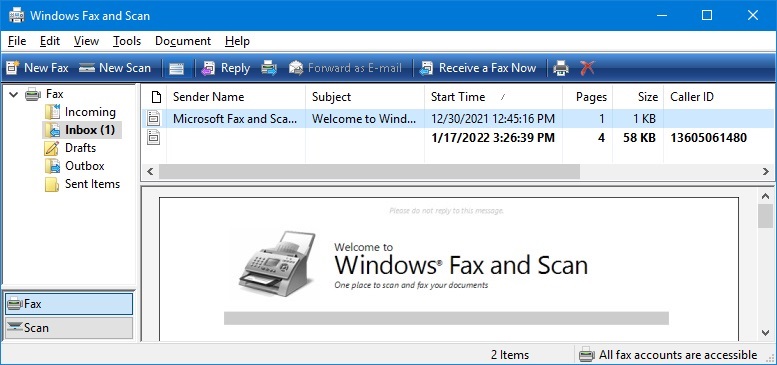Click the Reply toolbar button

(225, 68)
